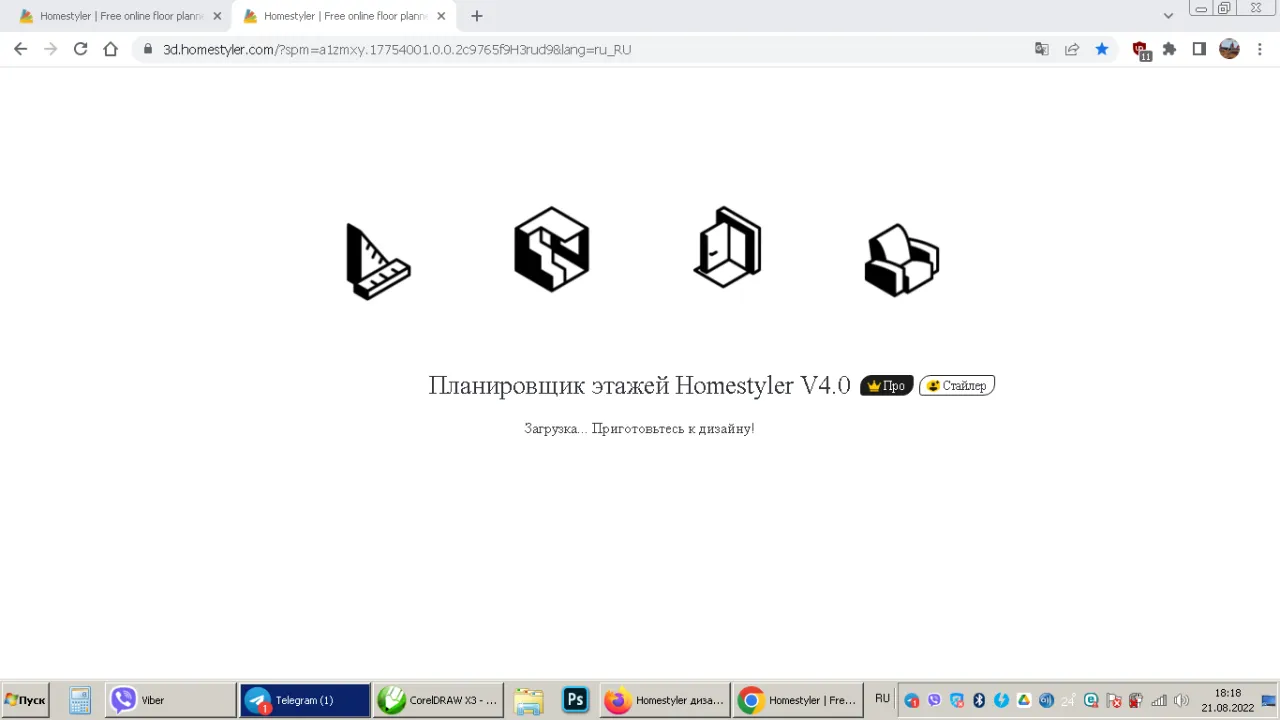This screenshot has width=1280, height=720.
Task: Open Viber tray icon
Action: (x=934, y=700)
